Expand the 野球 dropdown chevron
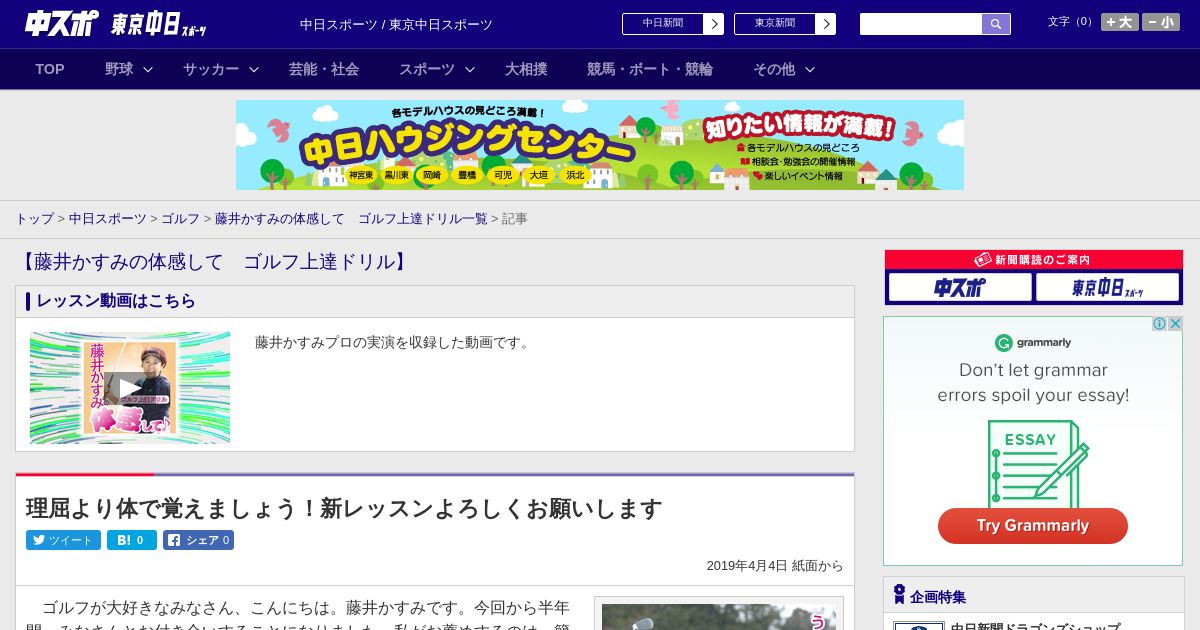This screenshot has width=1200, height=630. point(148,69)
